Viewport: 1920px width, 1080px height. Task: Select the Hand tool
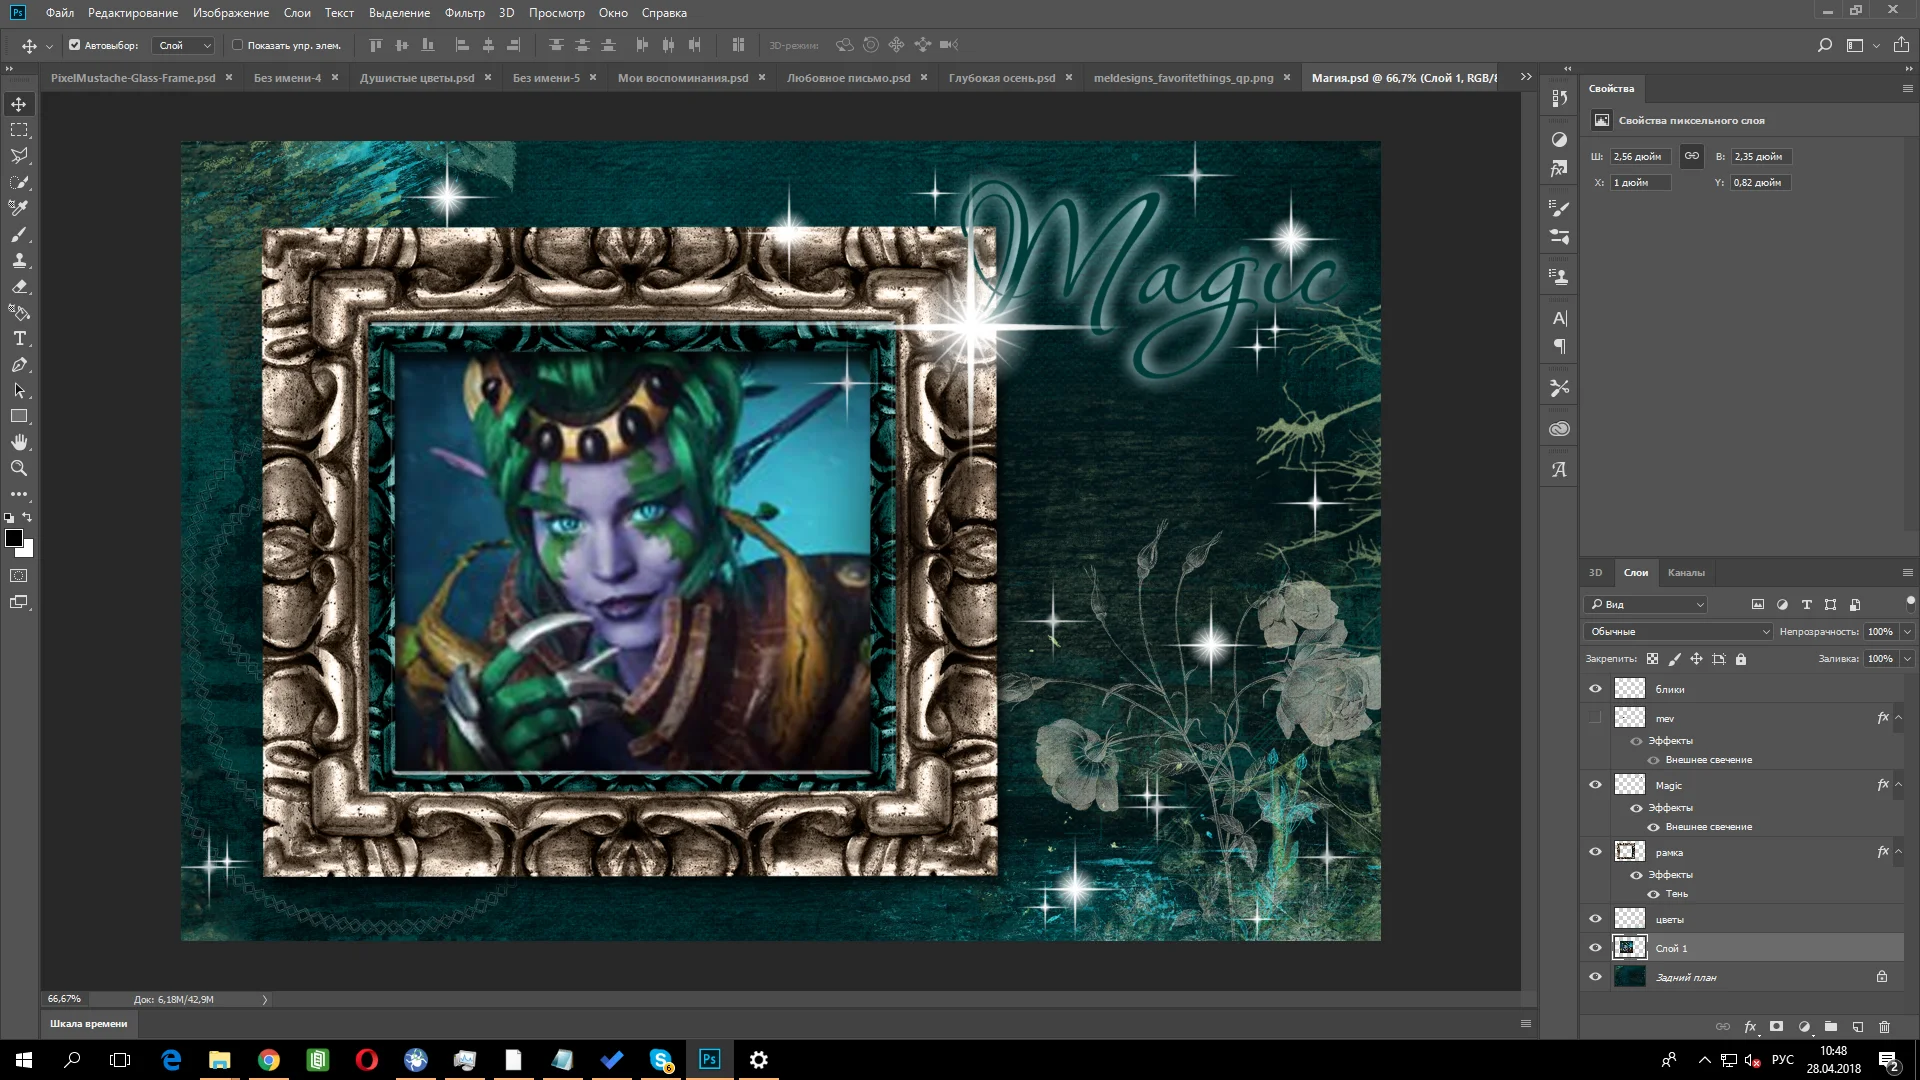(19, 442)
